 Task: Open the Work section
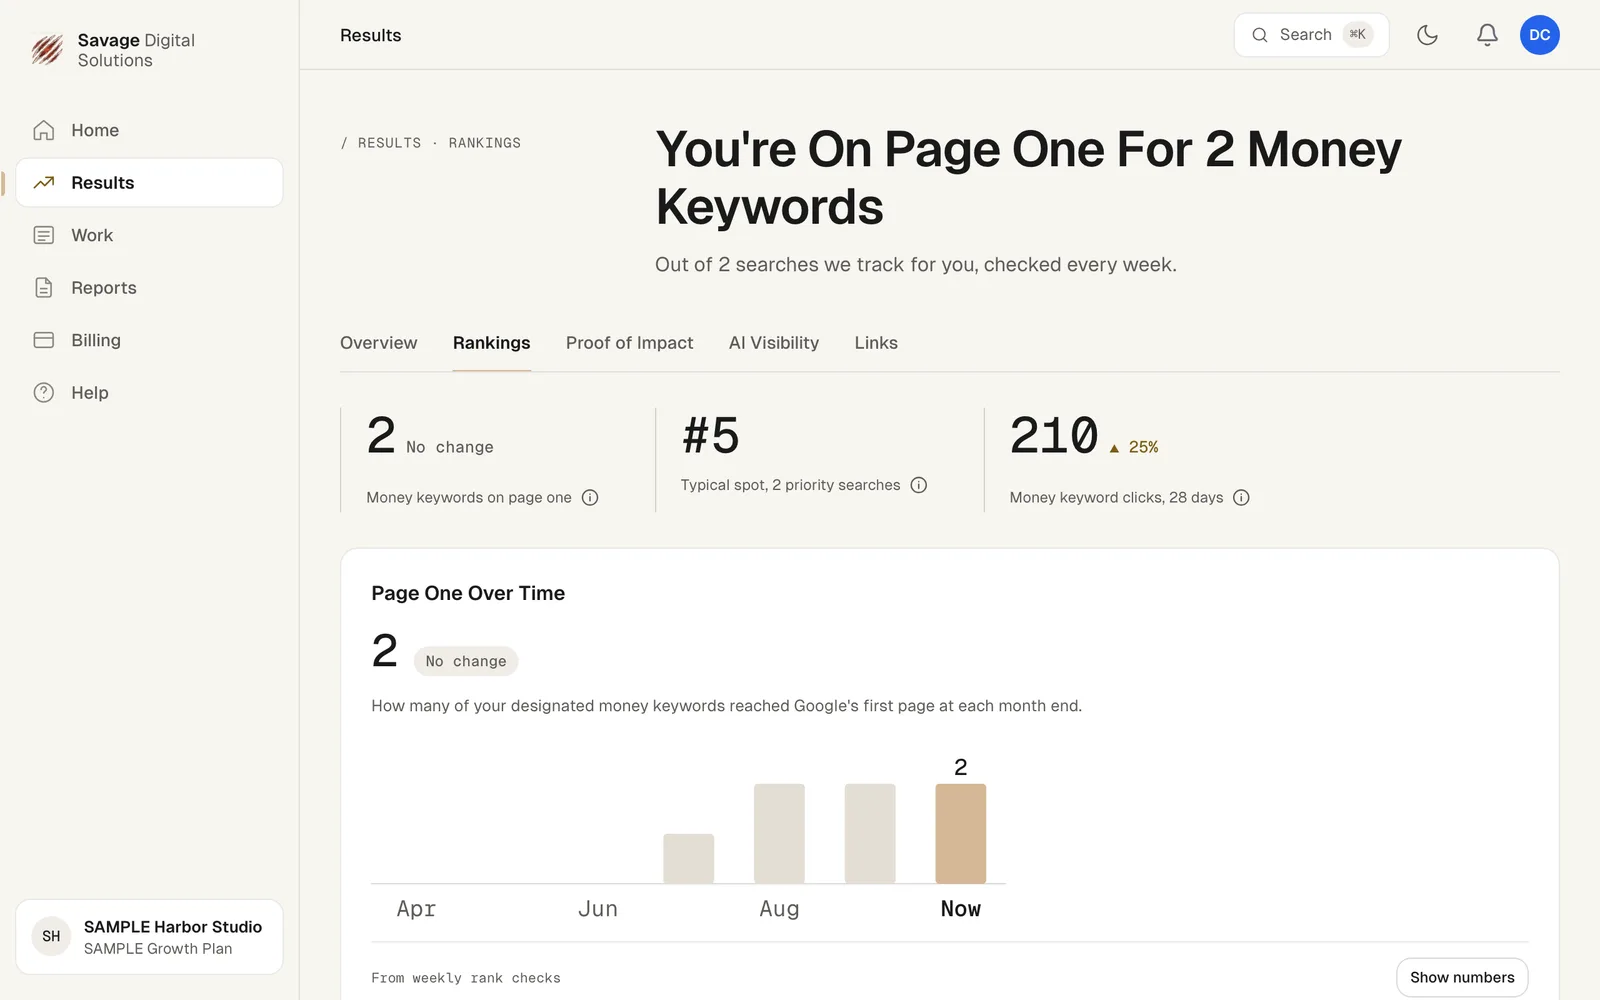[149, 235]
